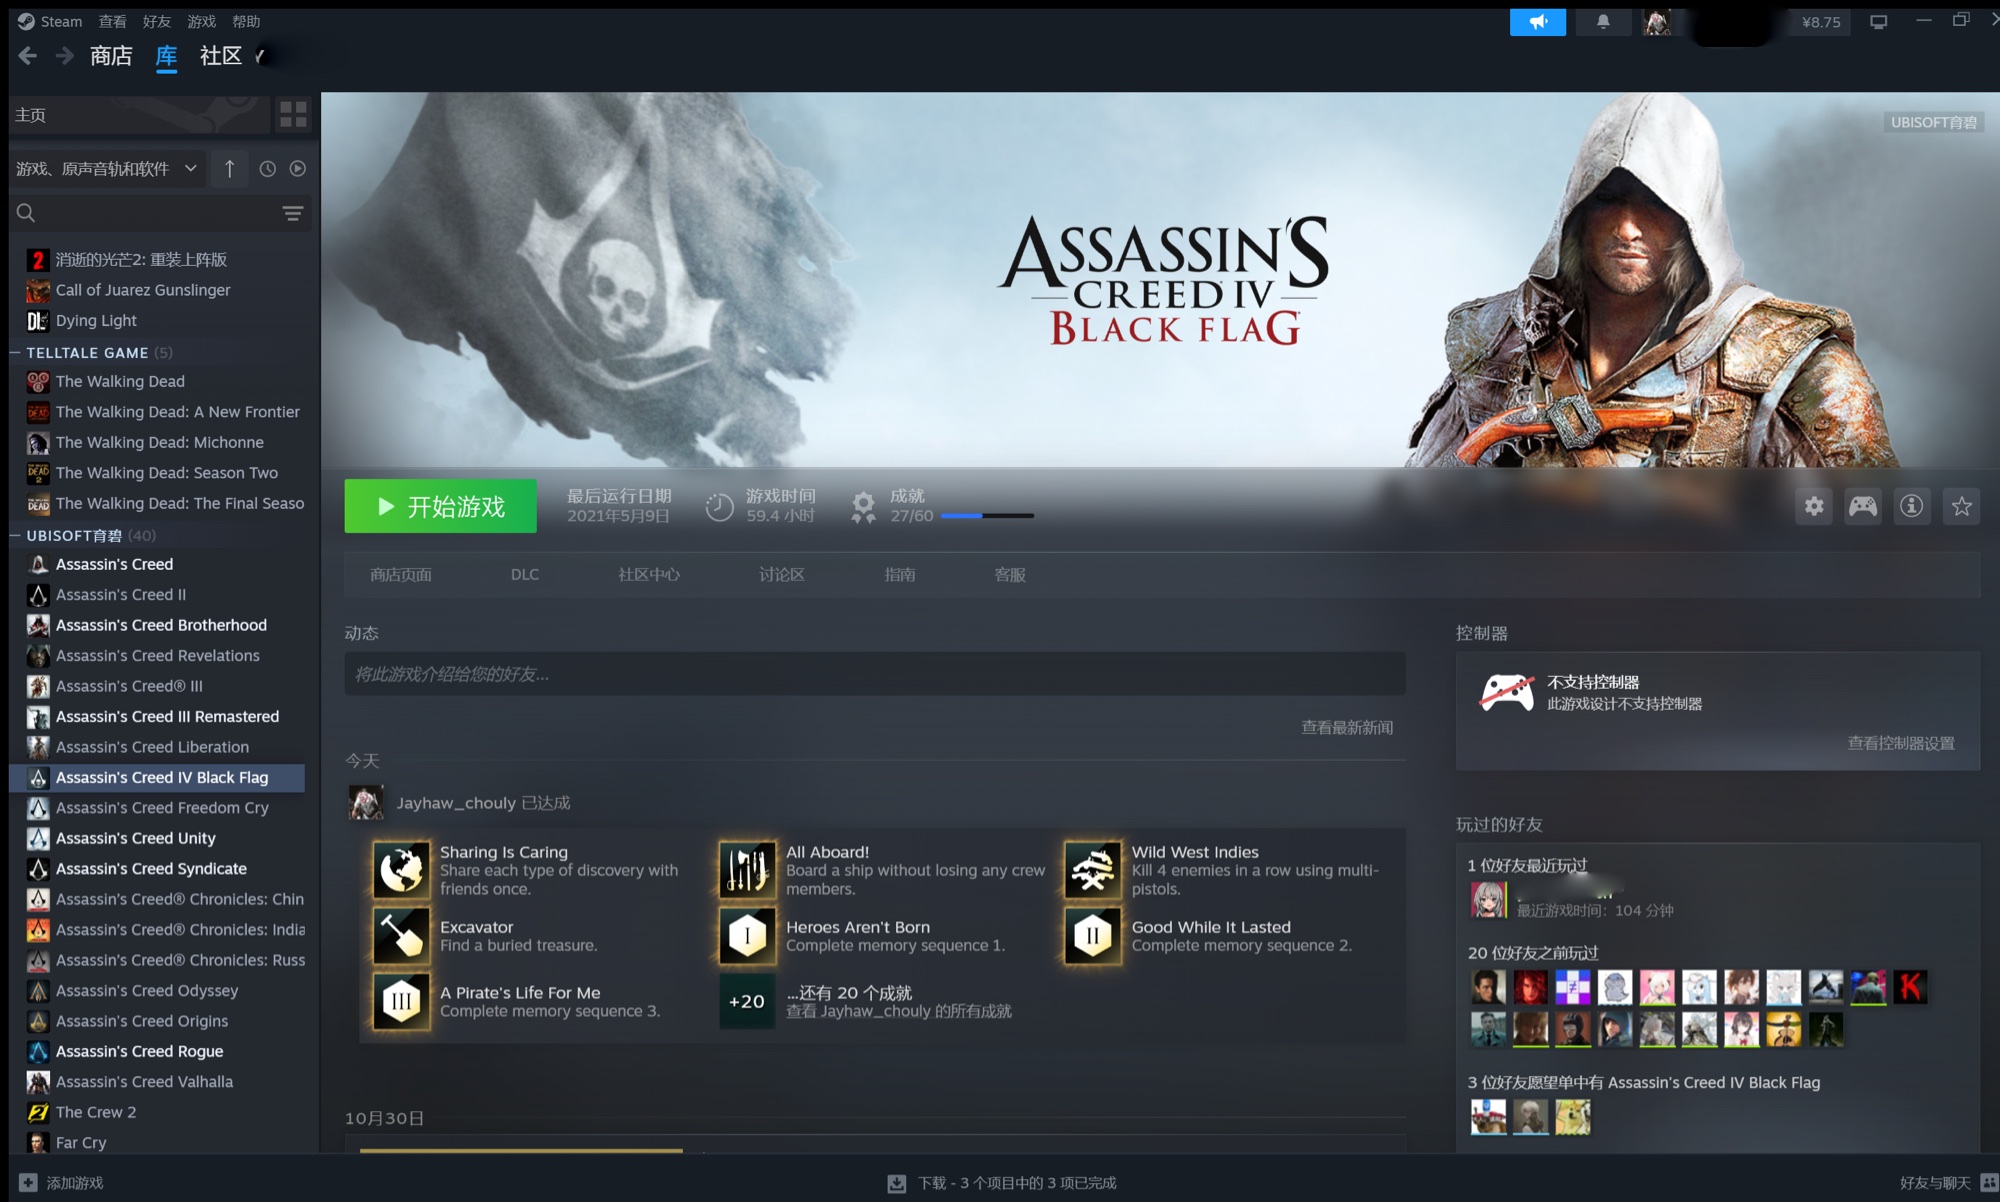Click the green 开始游戏 play button

point(440,506)
